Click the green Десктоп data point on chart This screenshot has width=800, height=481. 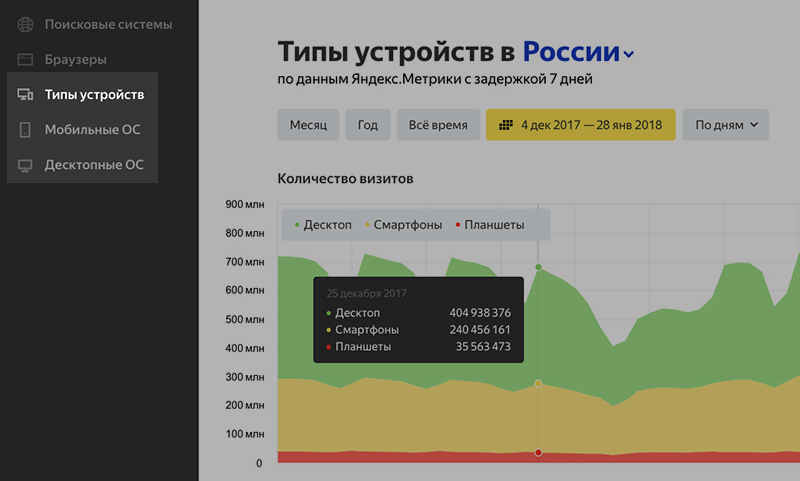click(539, 267)
